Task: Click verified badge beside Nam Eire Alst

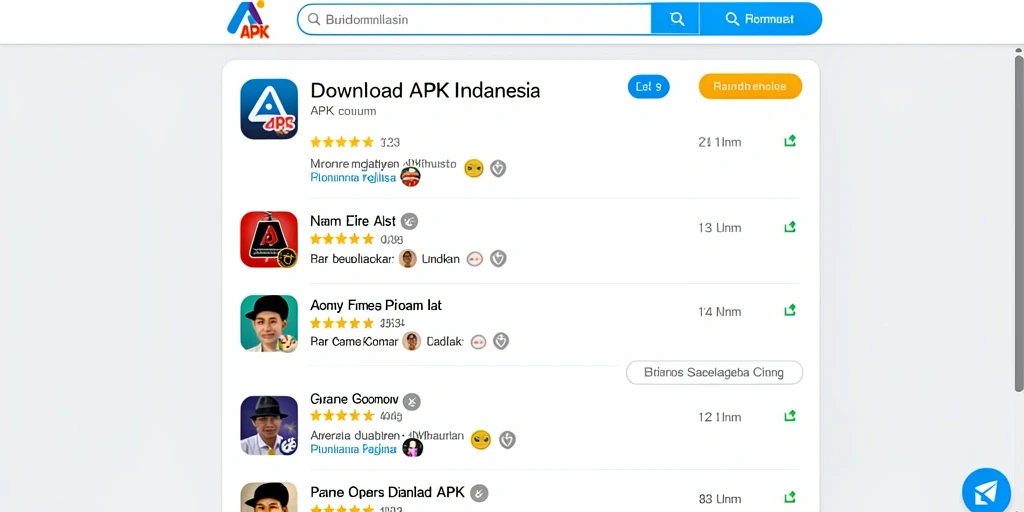Action: click(x=409, y=221)
